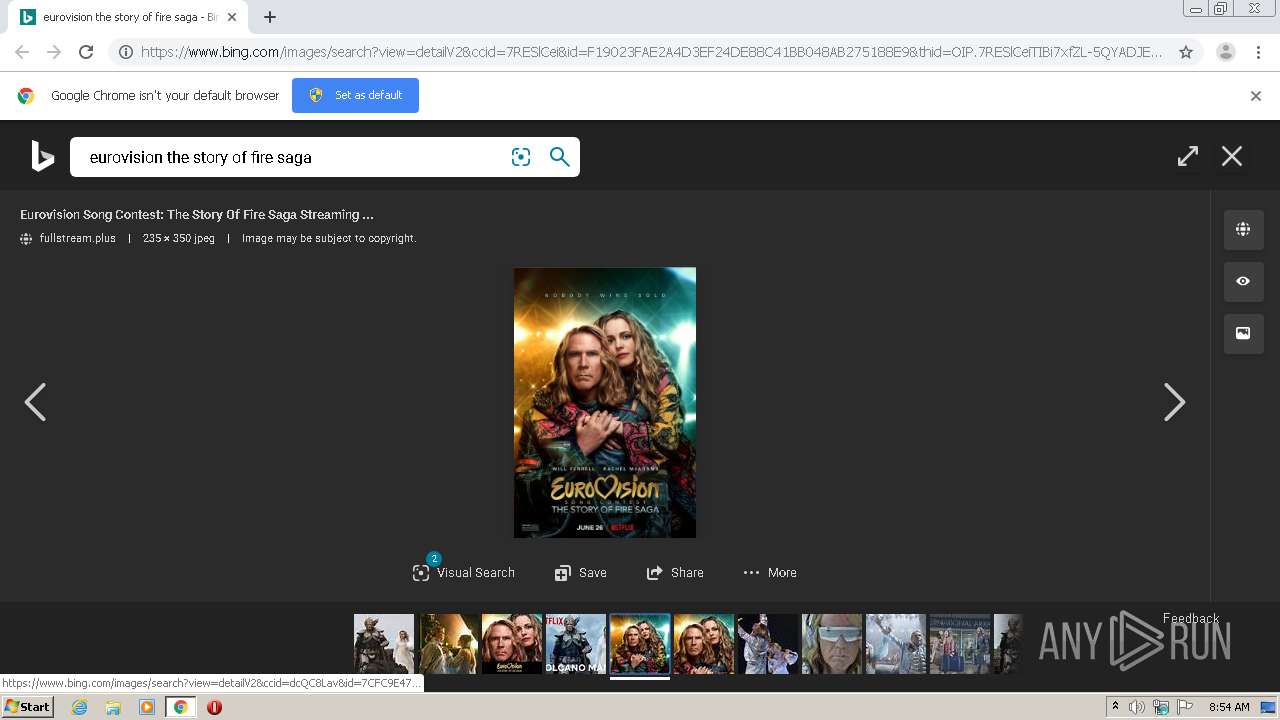Show hidden system tray icons
This screenshot has width=1280, height=720.
click(1115, 707)
